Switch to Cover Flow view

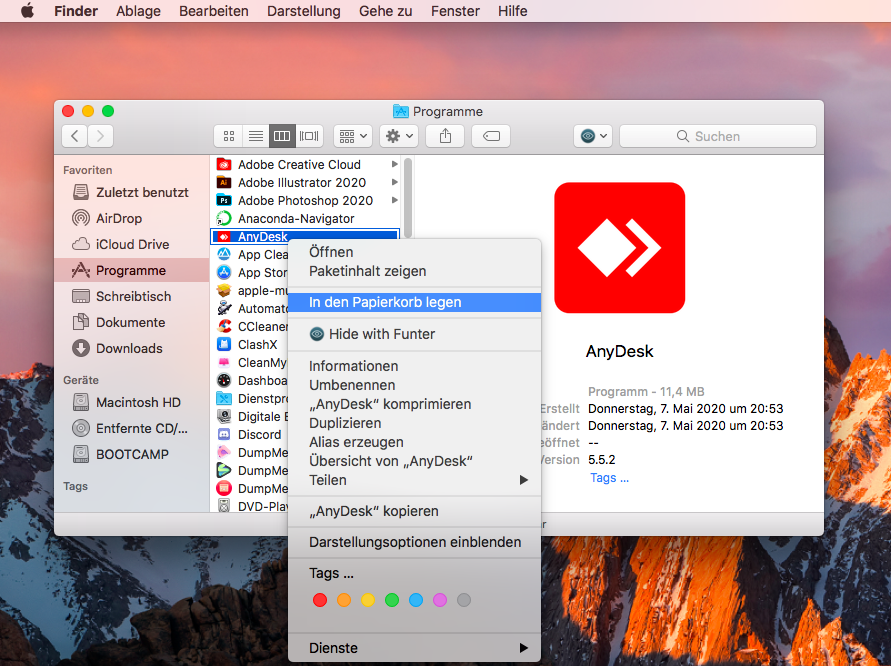click(309, 136)
